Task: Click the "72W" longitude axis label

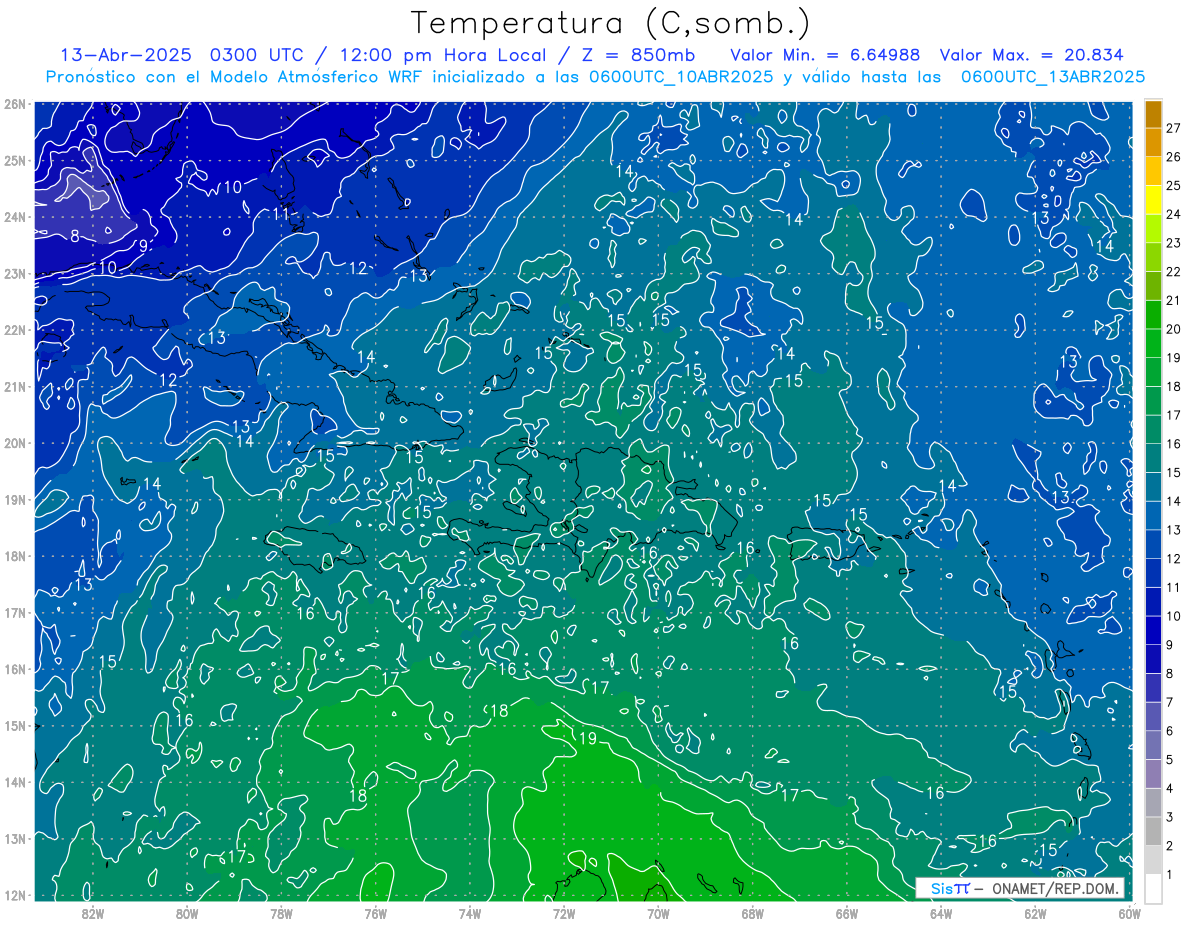Action: (563, 913)
